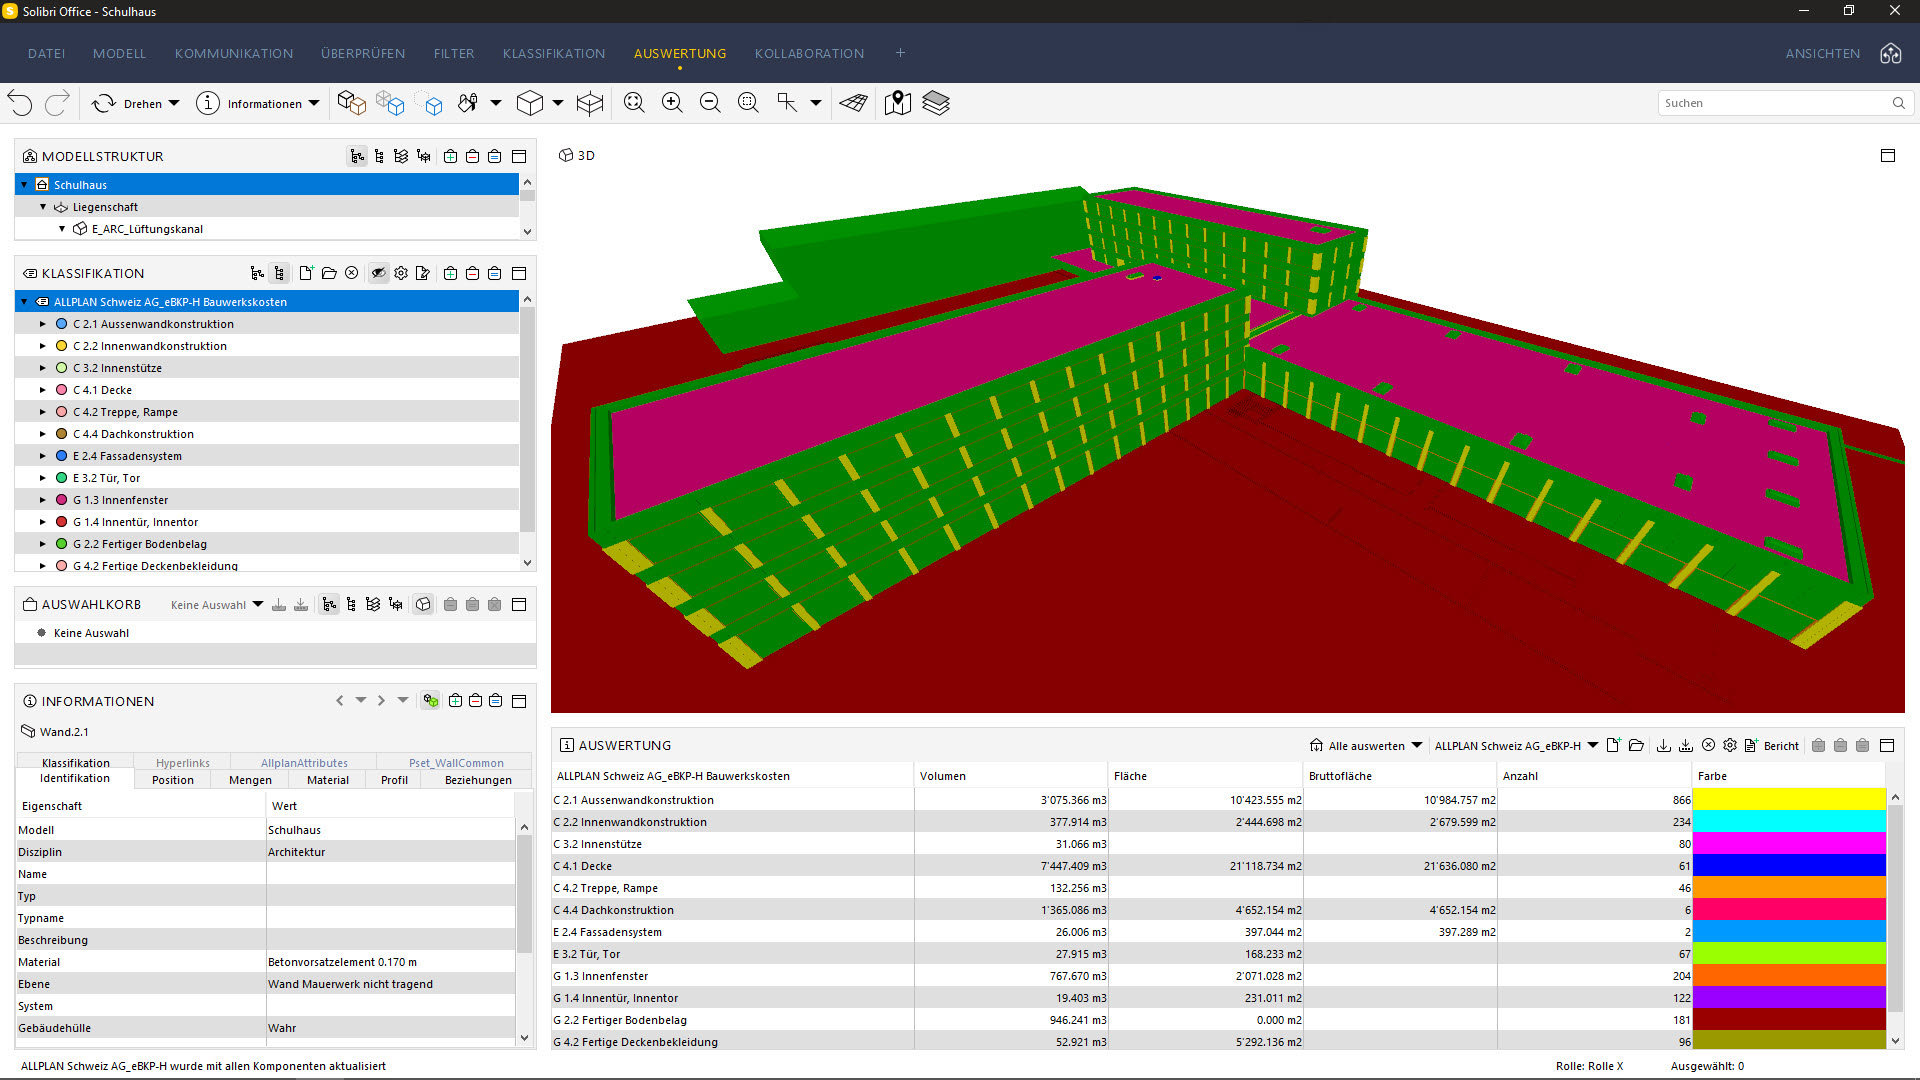Screen dimensions: 1920x1080
Task: Open the Alle auswerten dropdown arrow
Action: (1417, 745)
